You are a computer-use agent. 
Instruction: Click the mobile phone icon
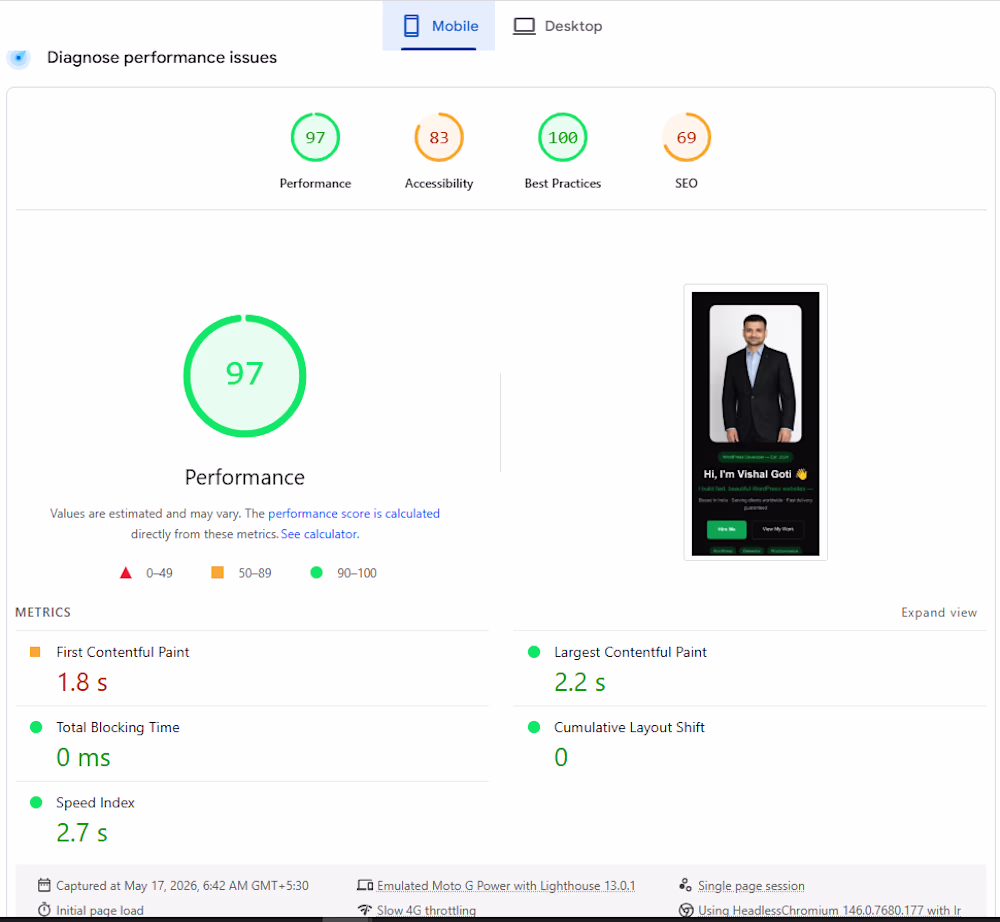click(411, 26)
